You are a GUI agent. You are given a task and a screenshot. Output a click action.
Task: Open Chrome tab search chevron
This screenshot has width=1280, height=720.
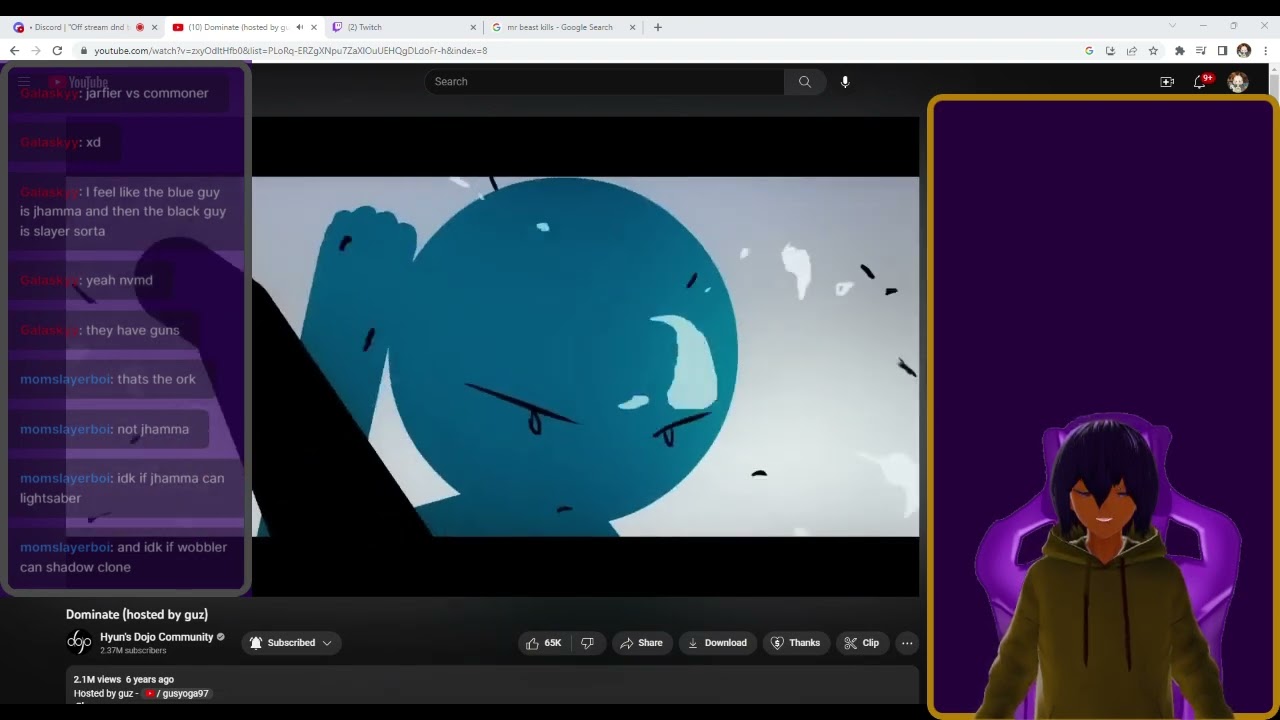[x=1172, y=26]
